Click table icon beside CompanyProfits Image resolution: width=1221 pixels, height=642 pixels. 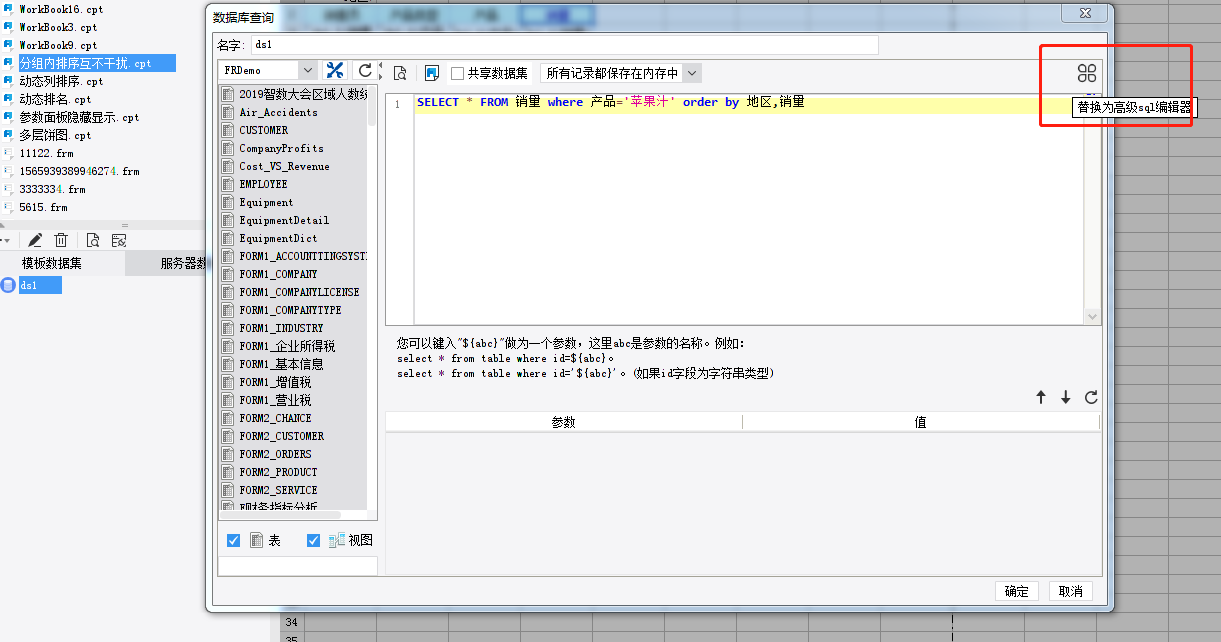(228, 148)
